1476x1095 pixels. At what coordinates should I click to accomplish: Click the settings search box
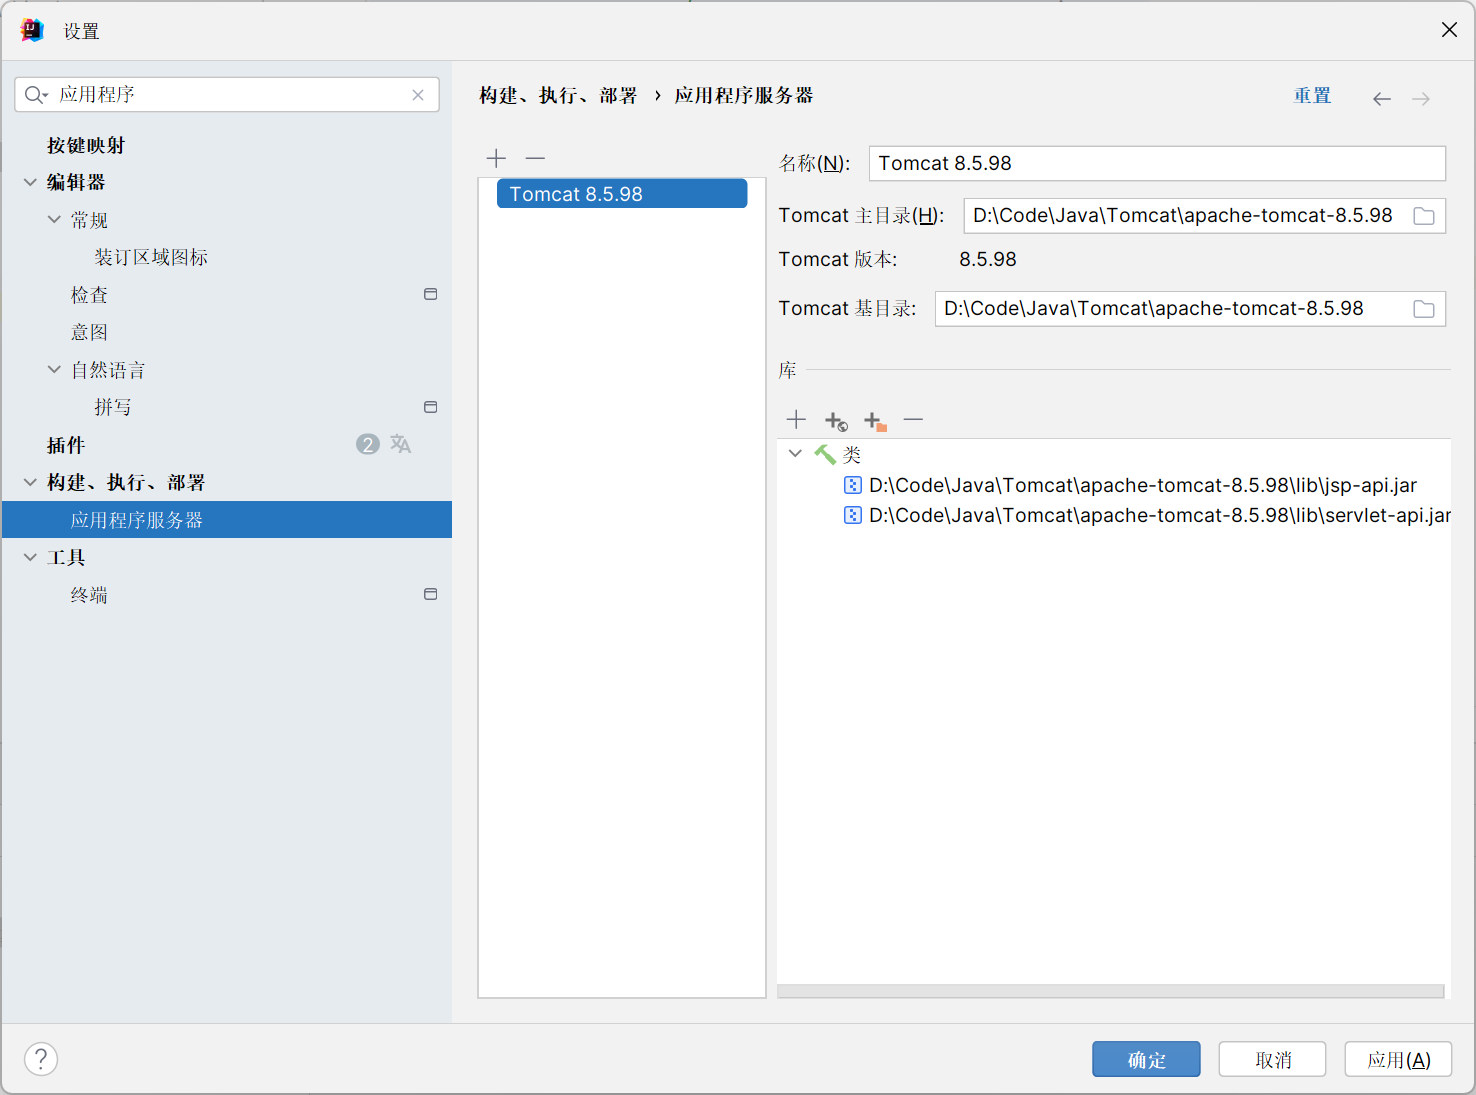[x=227, y=95]
